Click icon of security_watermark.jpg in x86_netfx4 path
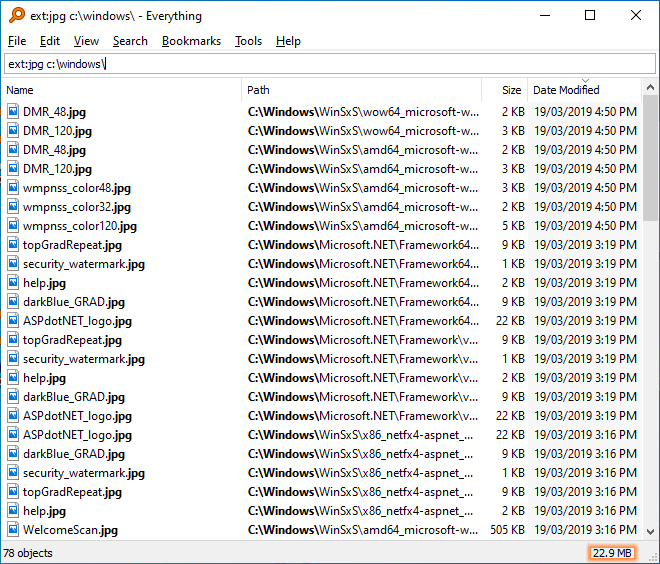This screenshot has height=564, width=660. coord(13,473)
